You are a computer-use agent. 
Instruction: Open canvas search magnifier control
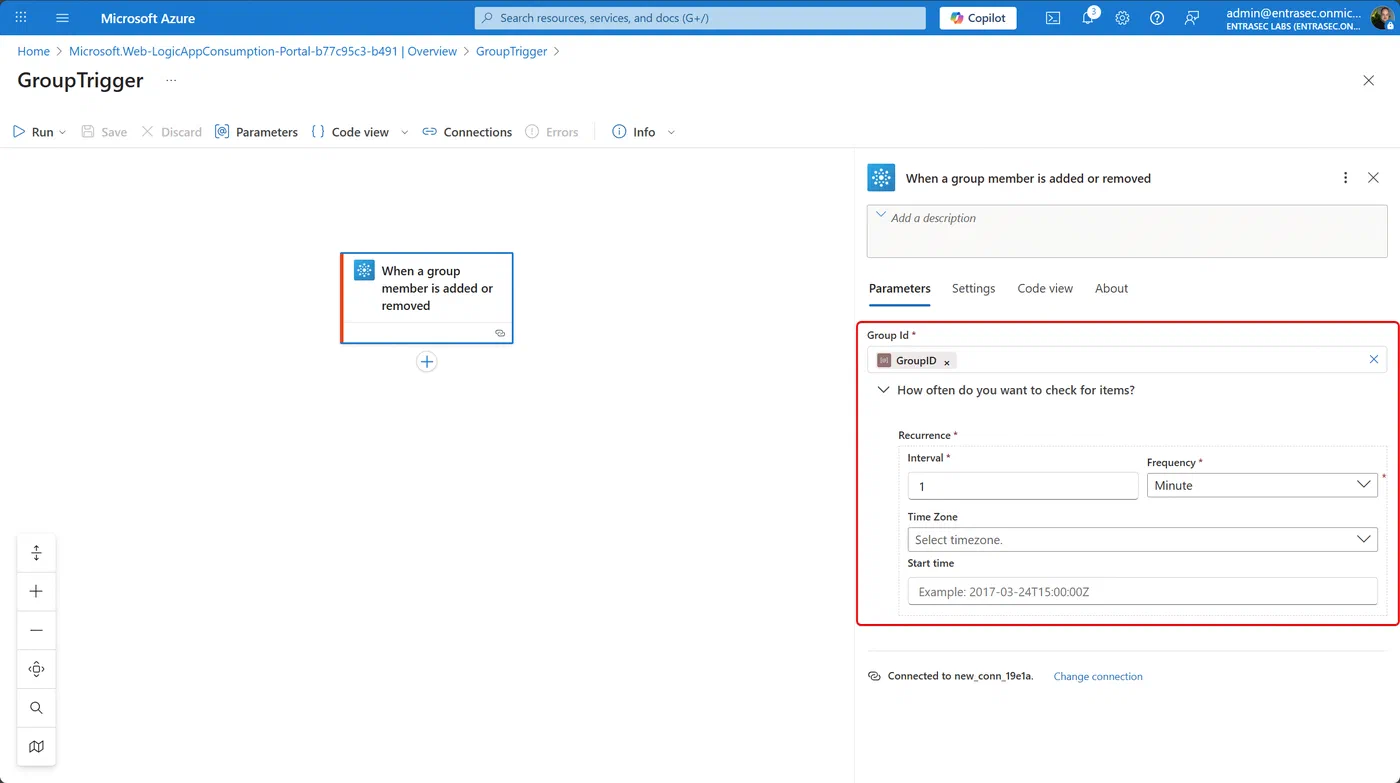pyautogui.click(x=36, y=708)
